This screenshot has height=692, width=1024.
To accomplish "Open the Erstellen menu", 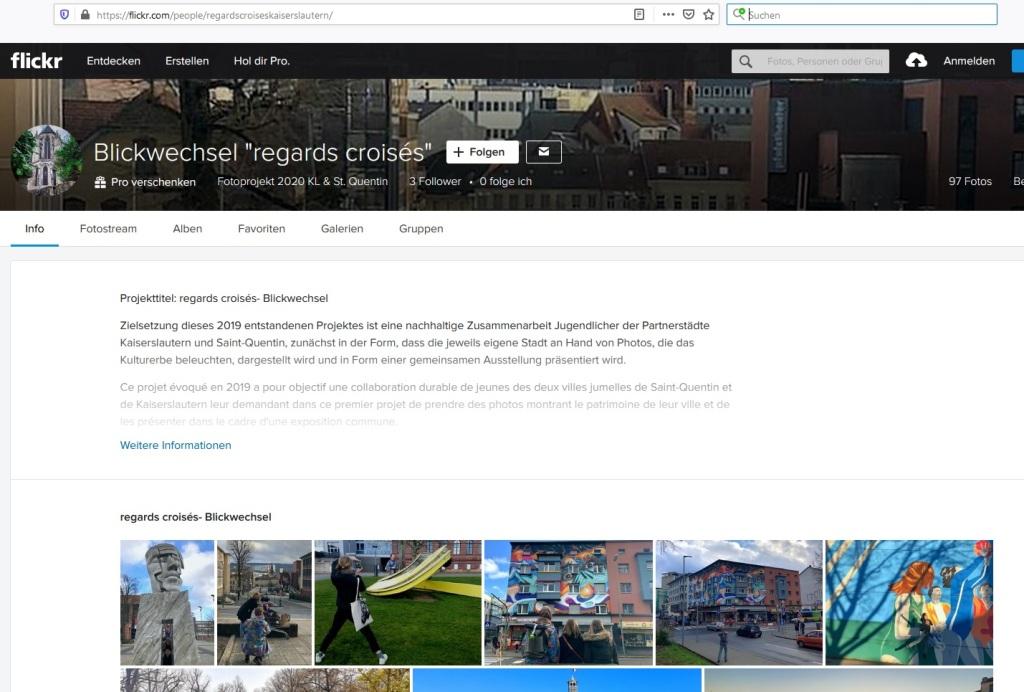I will 187,61.
